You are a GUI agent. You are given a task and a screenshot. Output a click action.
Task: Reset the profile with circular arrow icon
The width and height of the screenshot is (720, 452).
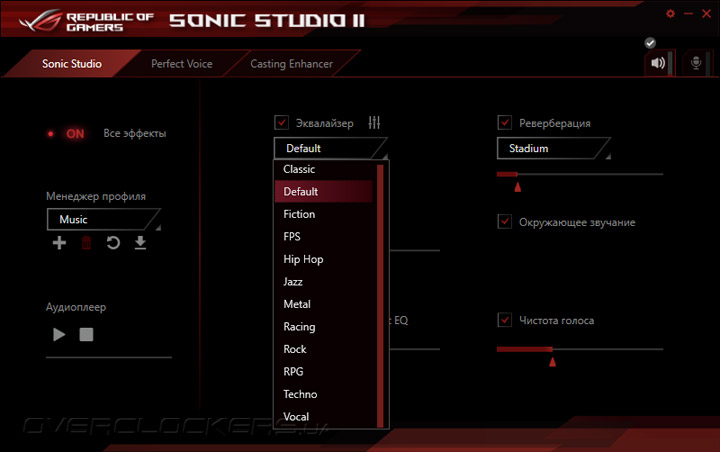113,243
